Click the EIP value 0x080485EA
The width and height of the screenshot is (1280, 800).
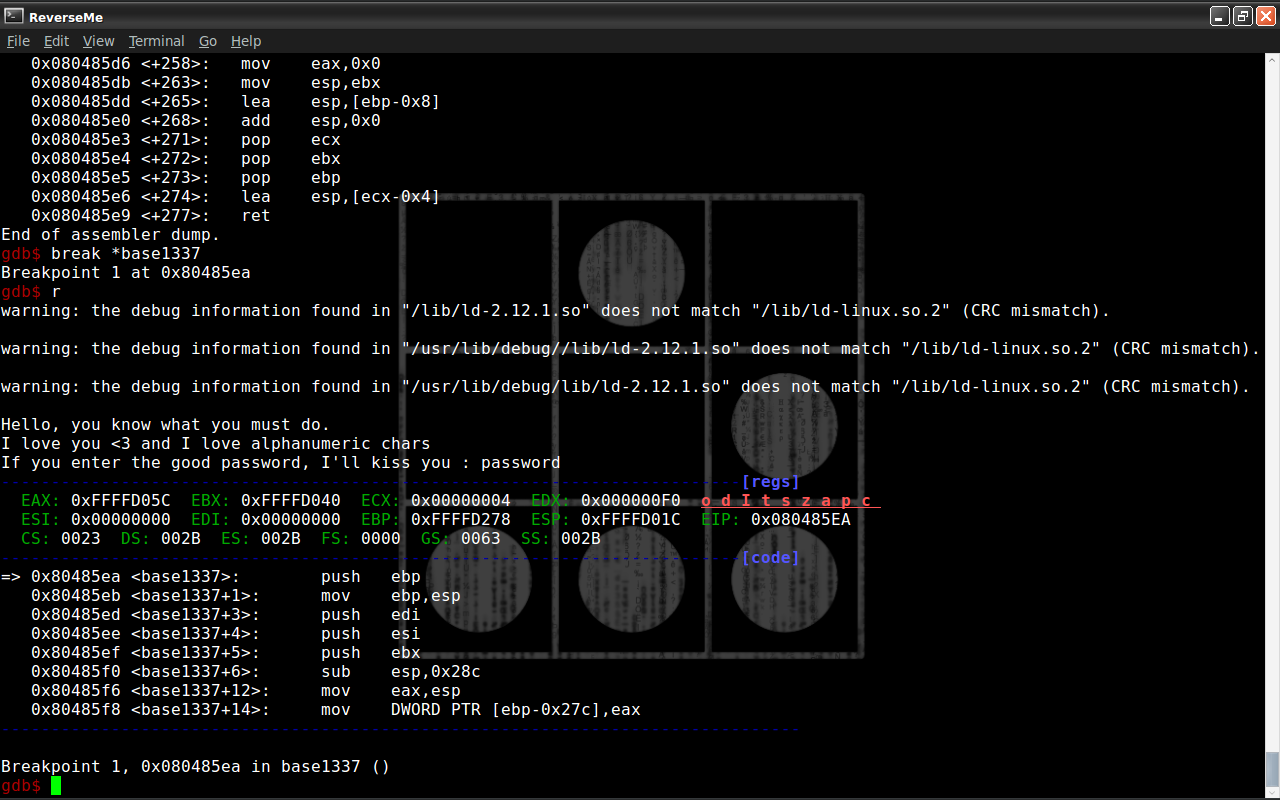(801, 520)
